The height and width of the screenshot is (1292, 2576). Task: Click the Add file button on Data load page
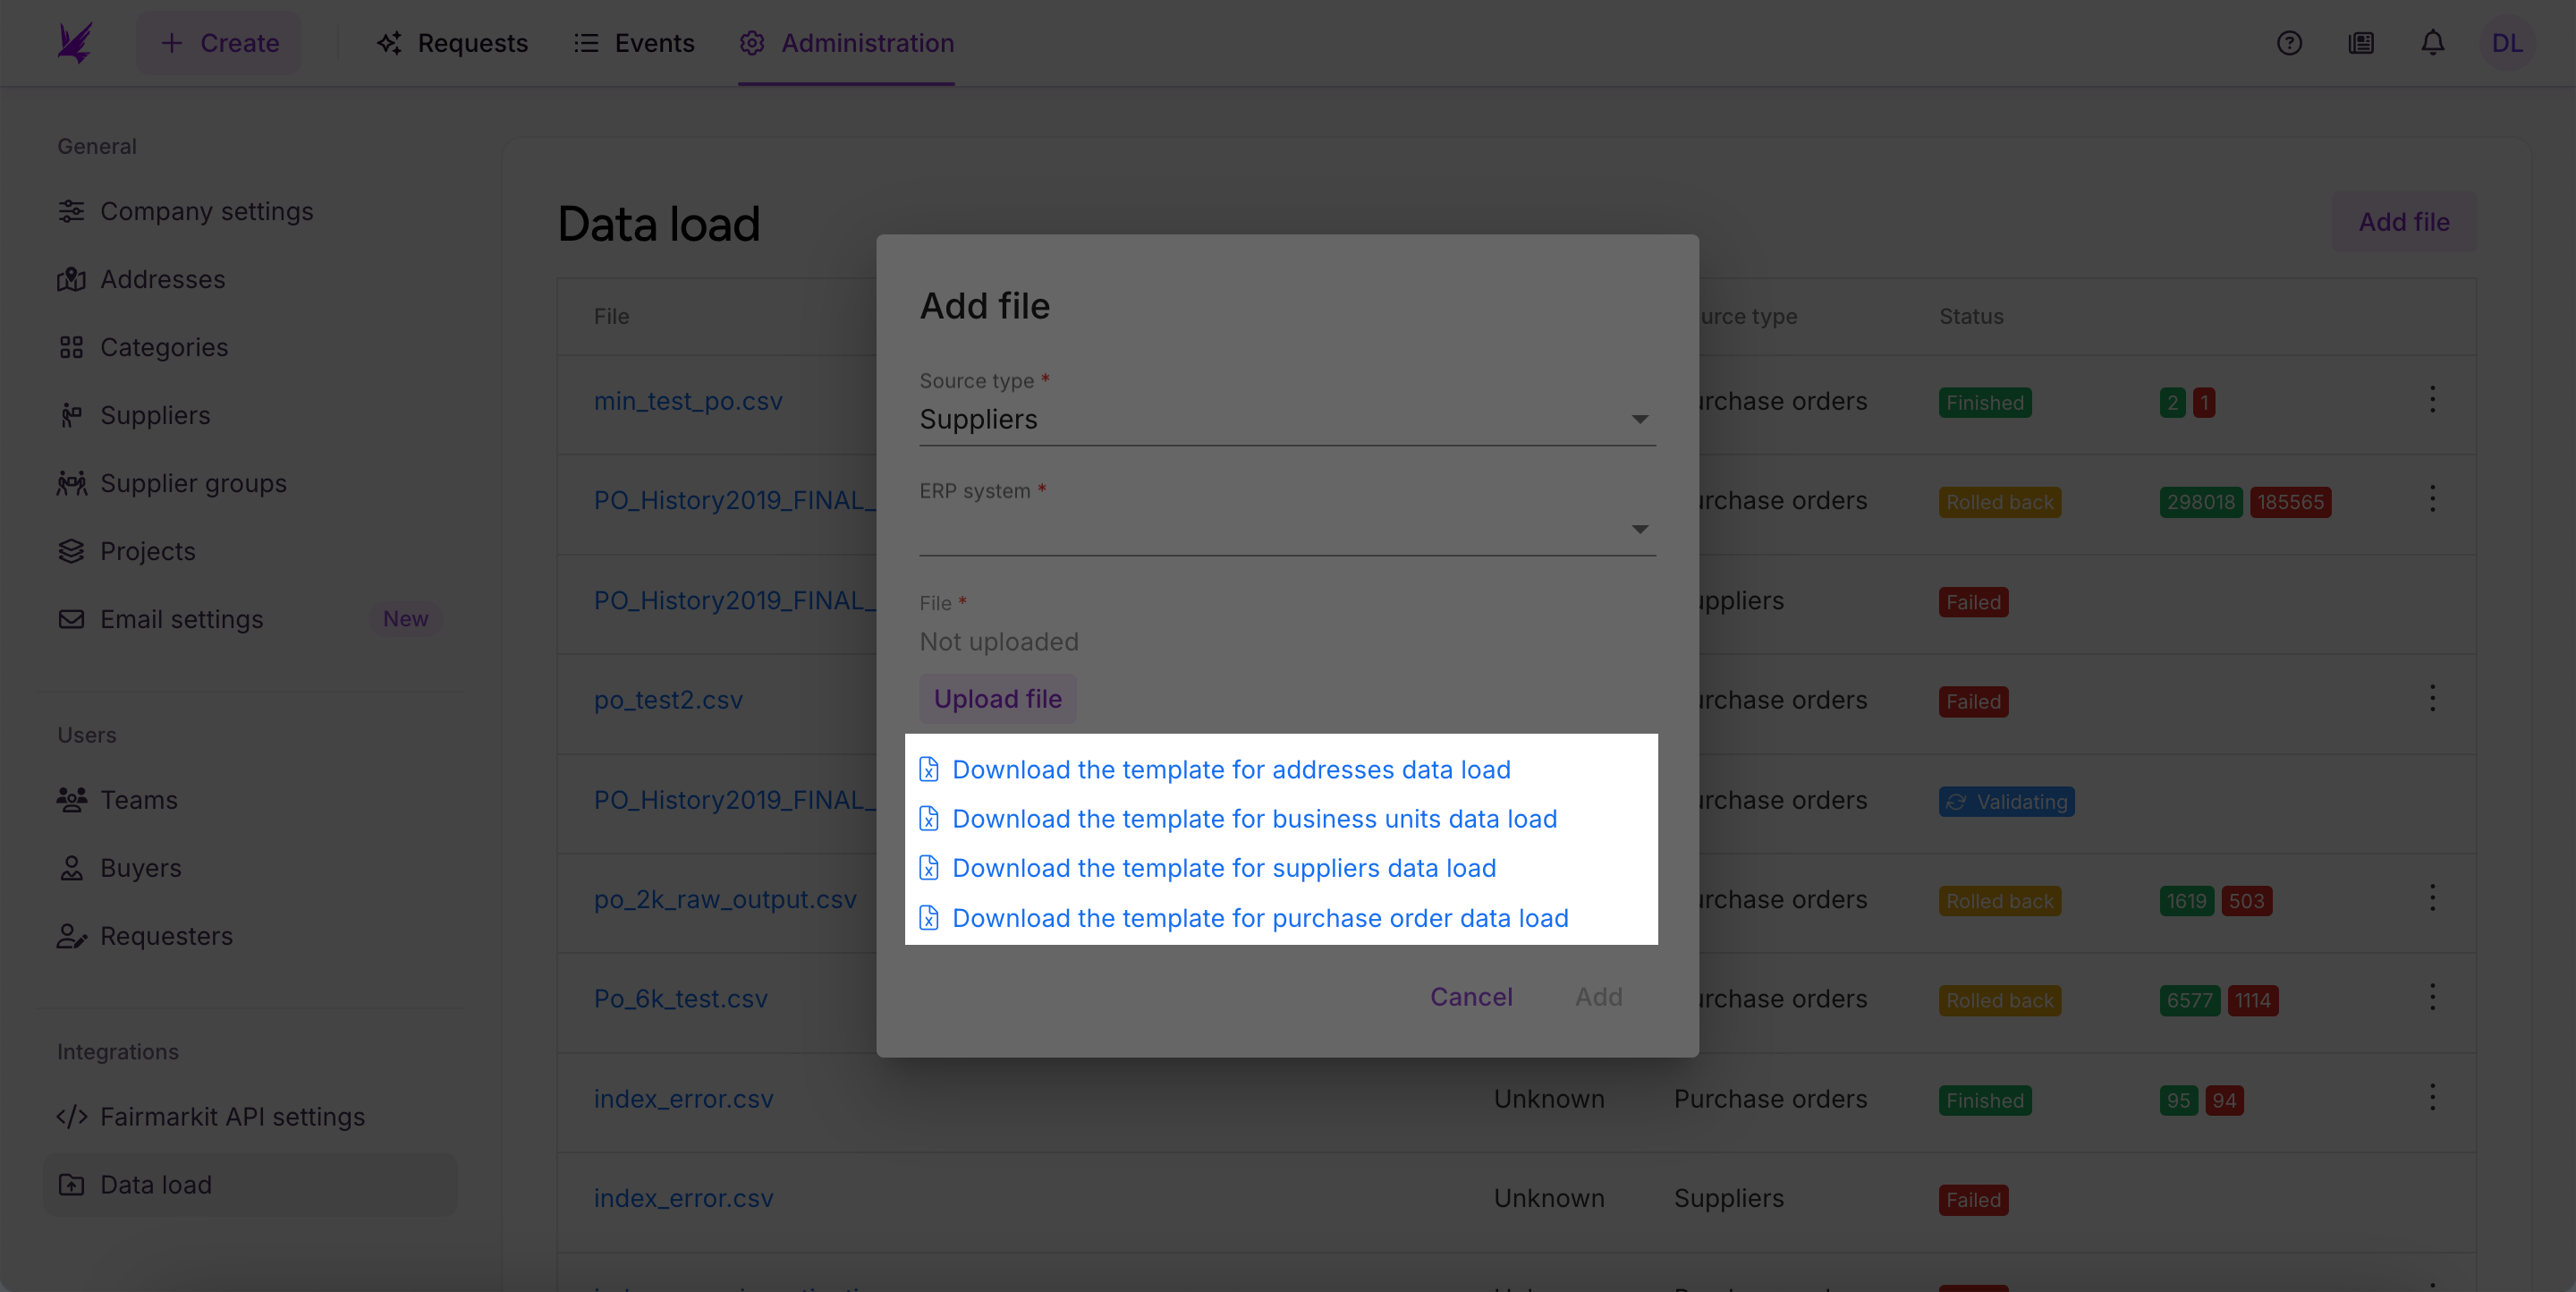[2404, 222]
